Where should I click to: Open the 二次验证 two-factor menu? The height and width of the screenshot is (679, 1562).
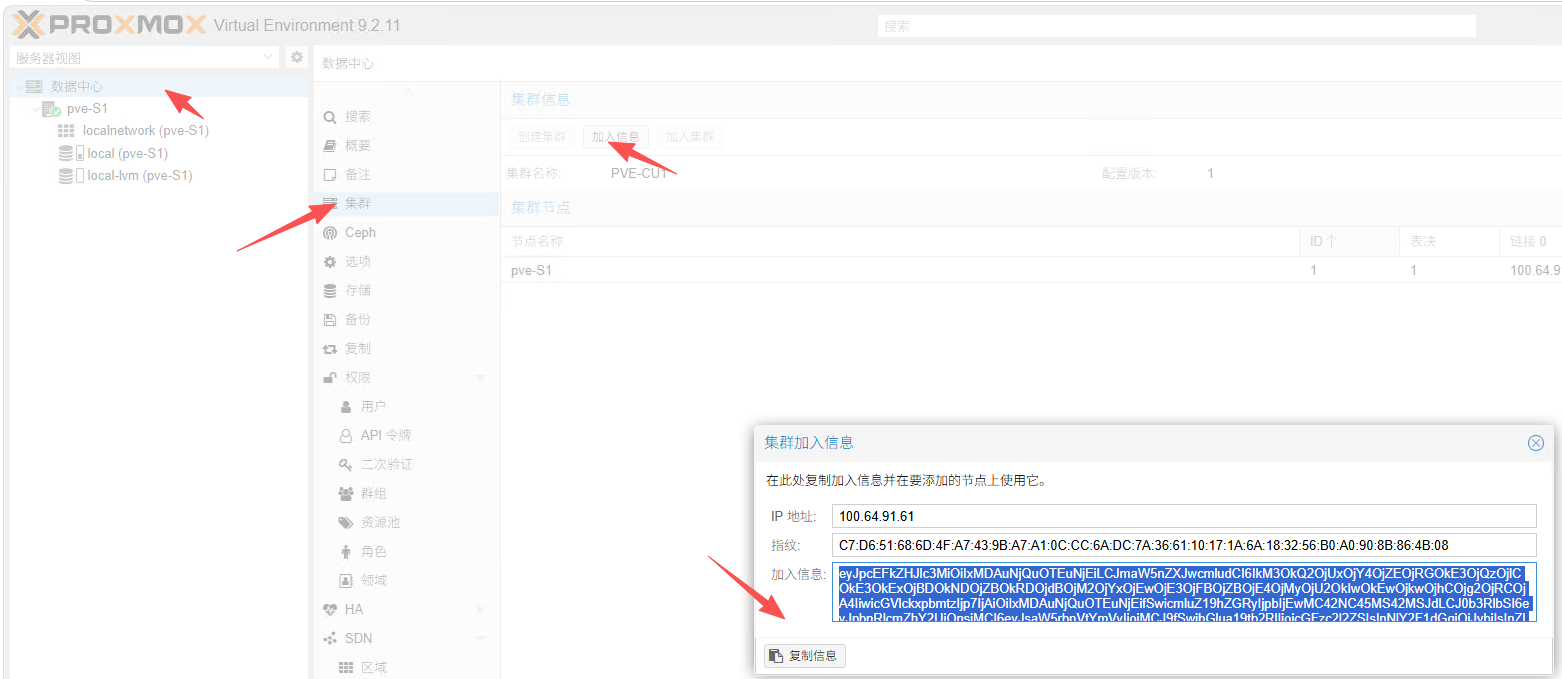coord(386,465)
